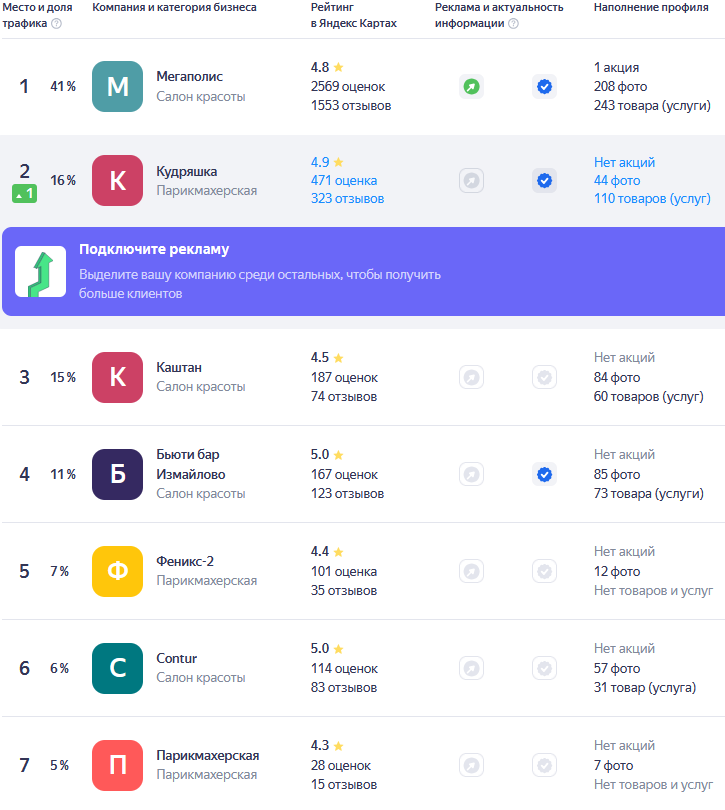Image resolution: width=725 pixels, height=810 pixels.
Task: Click the blue verified checkmark for Мегаполис
Action: tap(544, 87)
